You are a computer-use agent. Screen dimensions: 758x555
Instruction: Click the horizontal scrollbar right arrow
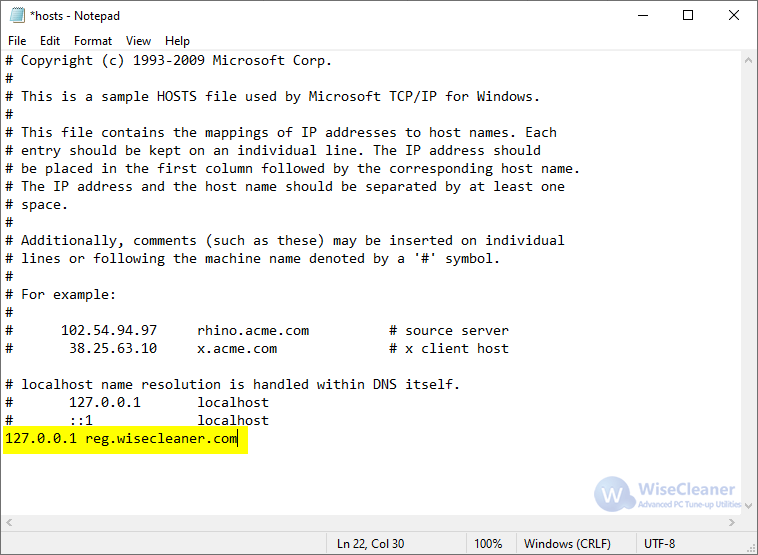(732, 523)
